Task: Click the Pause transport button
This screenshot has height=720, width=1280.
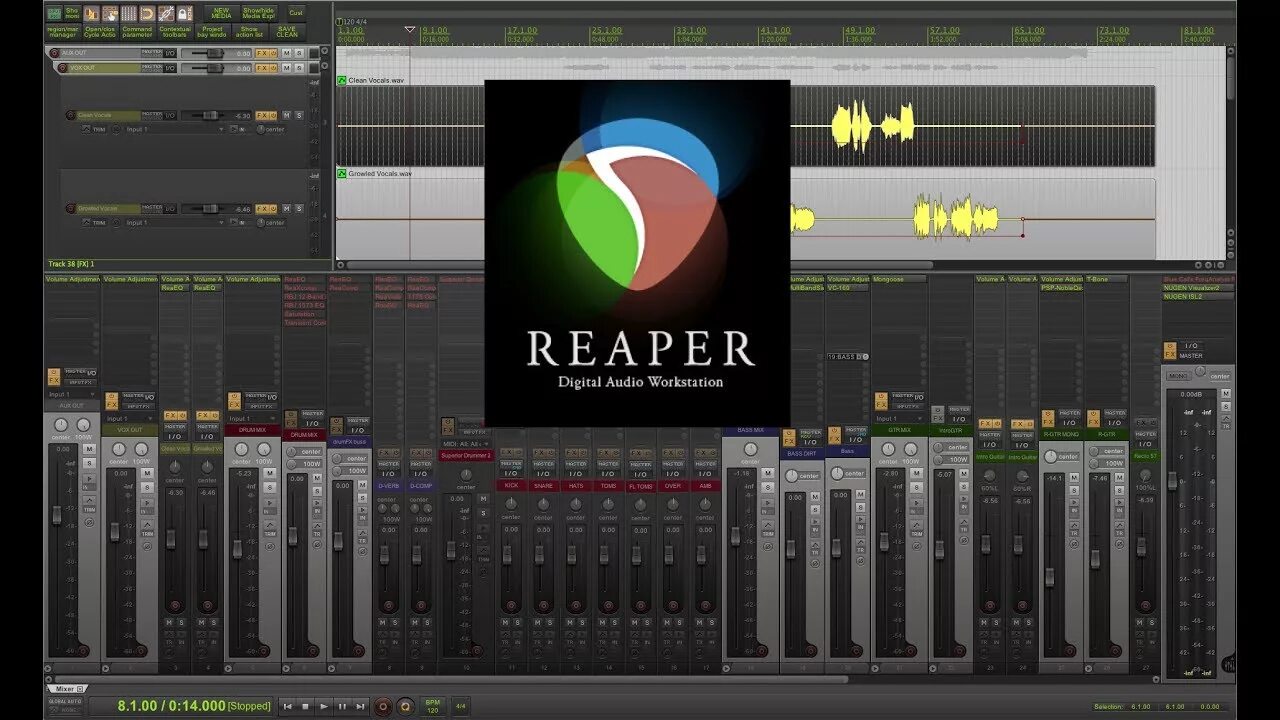Action: (342, 706)
